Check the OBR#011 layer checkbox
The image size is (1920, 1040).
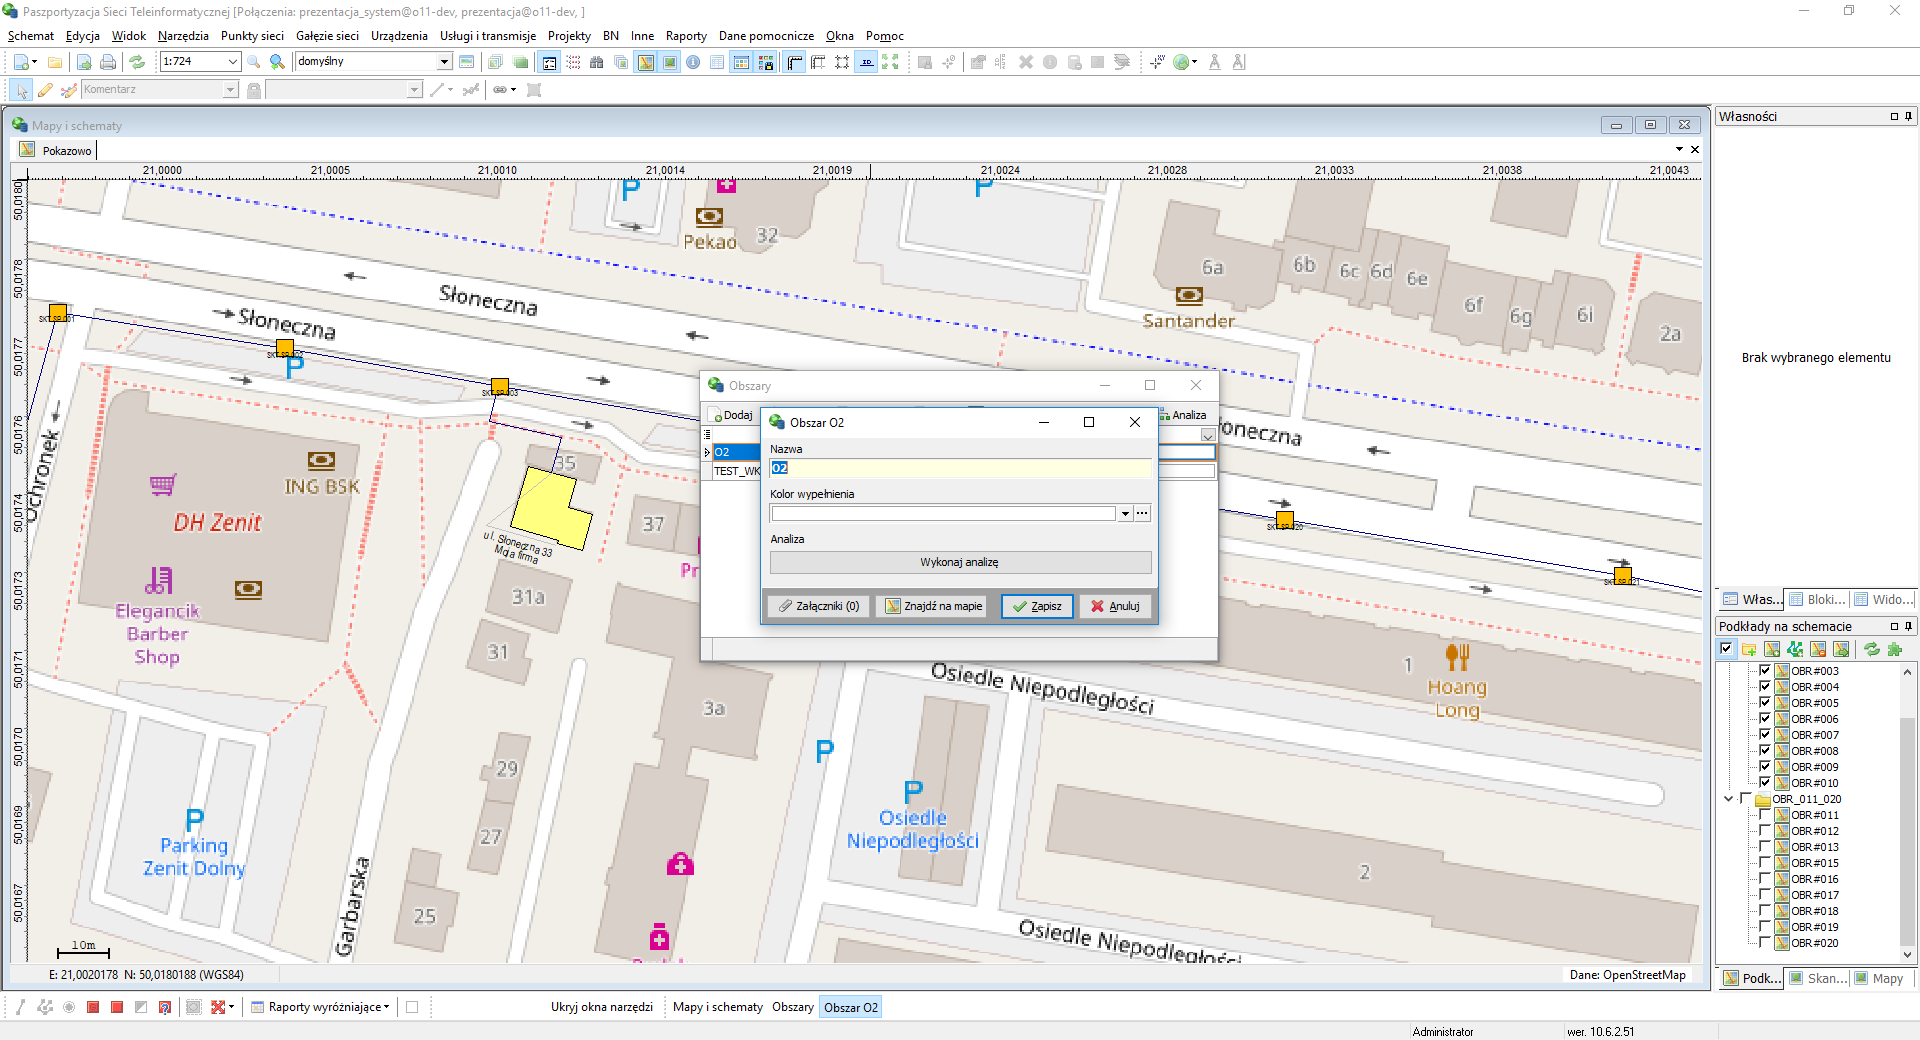tap(1765, 815)
